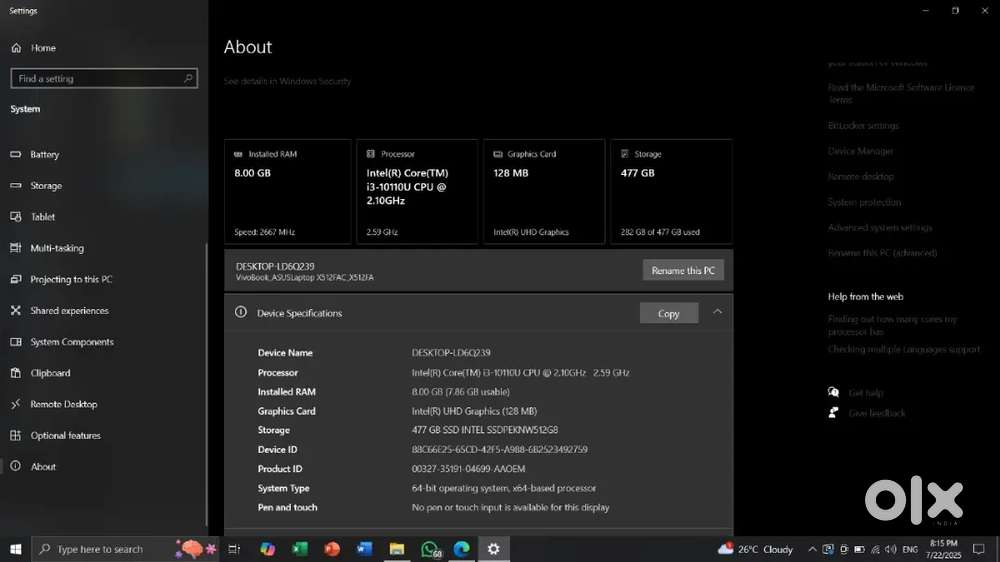
Task: Open Multi-tasking settings
Action: 57,248
